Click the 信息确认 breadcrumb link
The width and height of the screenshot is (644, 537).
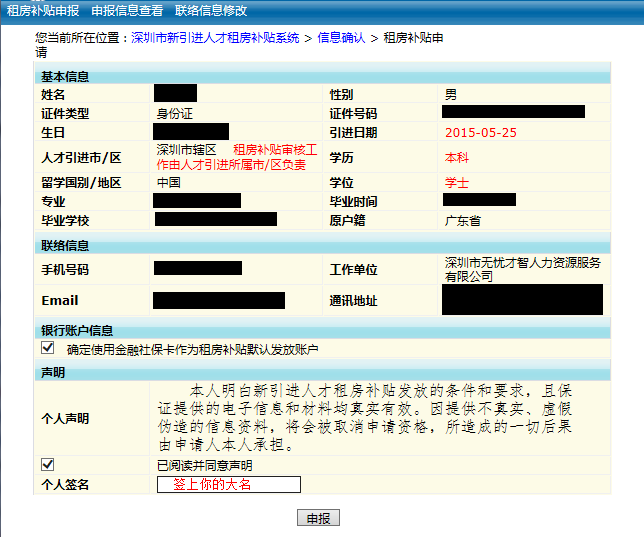point(341,38)
